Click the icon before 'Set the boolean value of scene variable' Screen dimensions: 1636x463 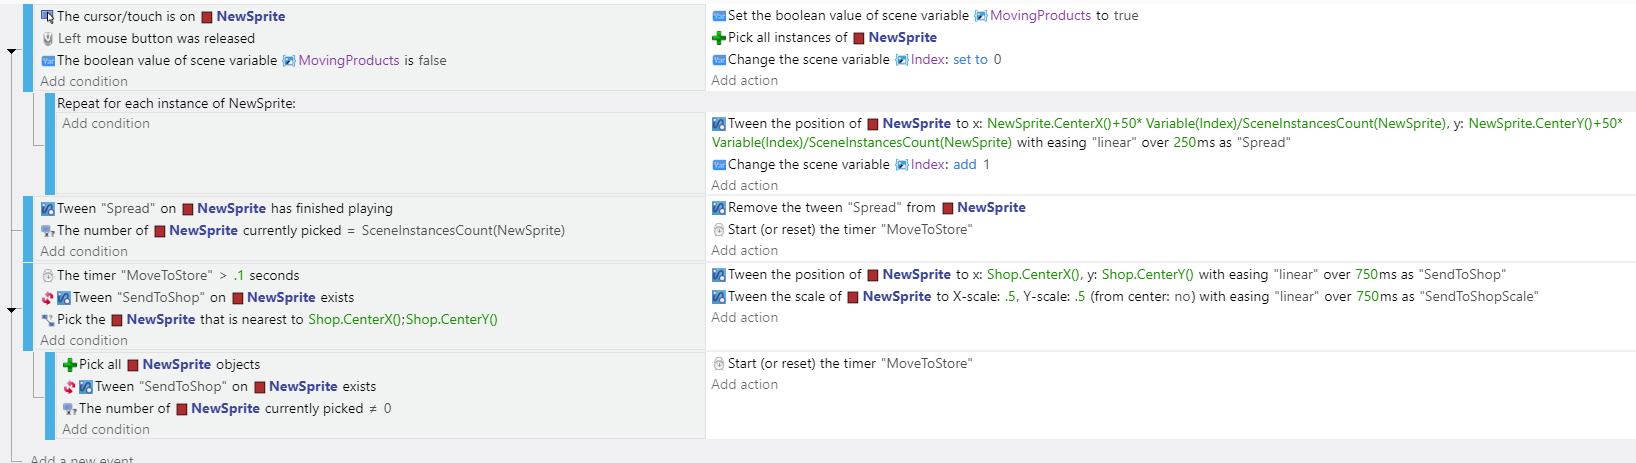[x=719, y=16]
